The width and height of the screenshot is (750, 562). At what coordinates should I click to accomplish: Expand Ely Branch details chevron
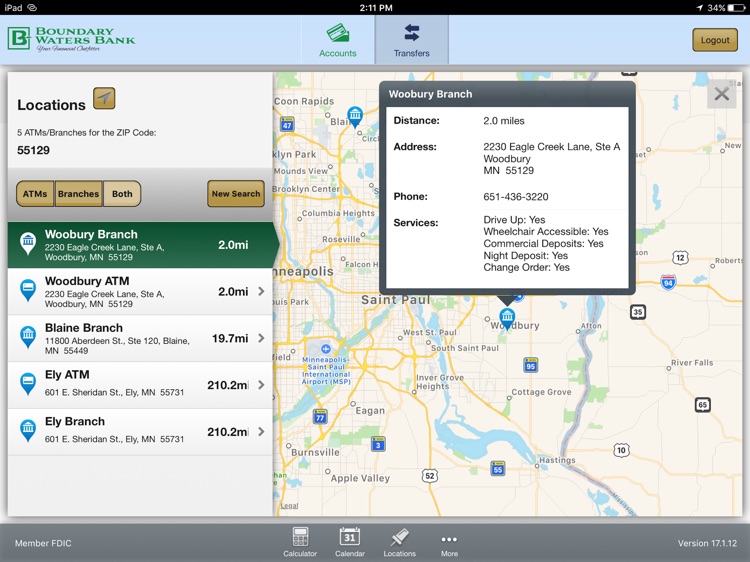[261, 432]
